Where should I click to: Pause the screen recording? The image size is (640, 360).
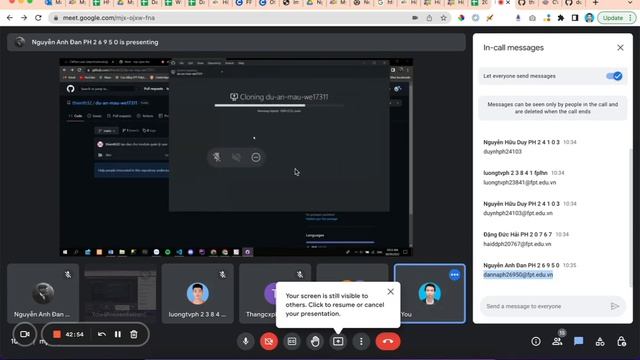pos(118,334)
